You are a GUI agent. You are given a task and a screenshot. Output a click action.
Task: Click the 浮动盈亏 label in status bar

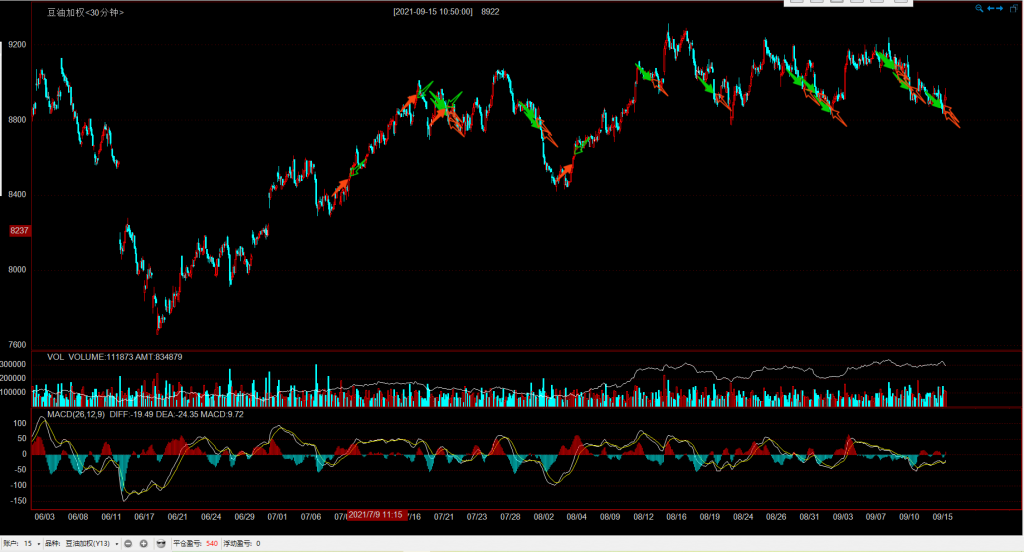pos(237,543)
